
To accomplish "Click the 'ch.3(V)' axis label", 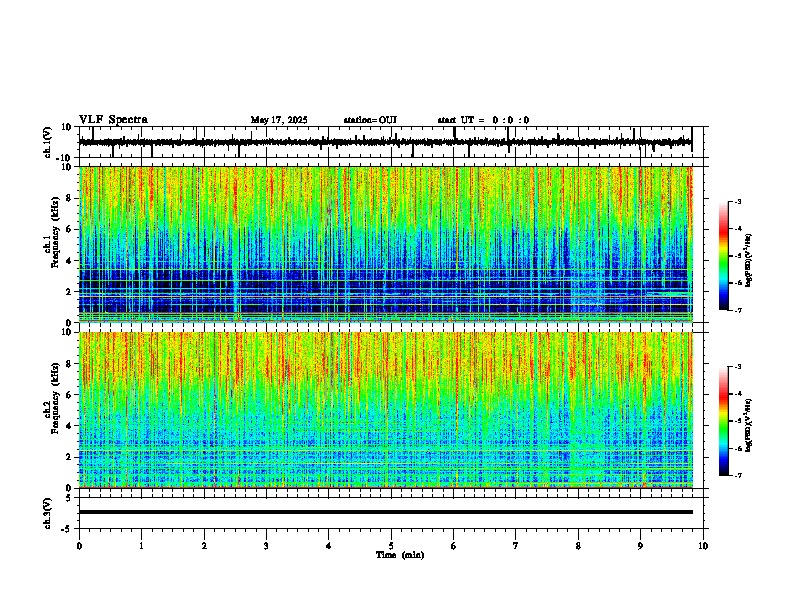I will click(x=48, y=513).
